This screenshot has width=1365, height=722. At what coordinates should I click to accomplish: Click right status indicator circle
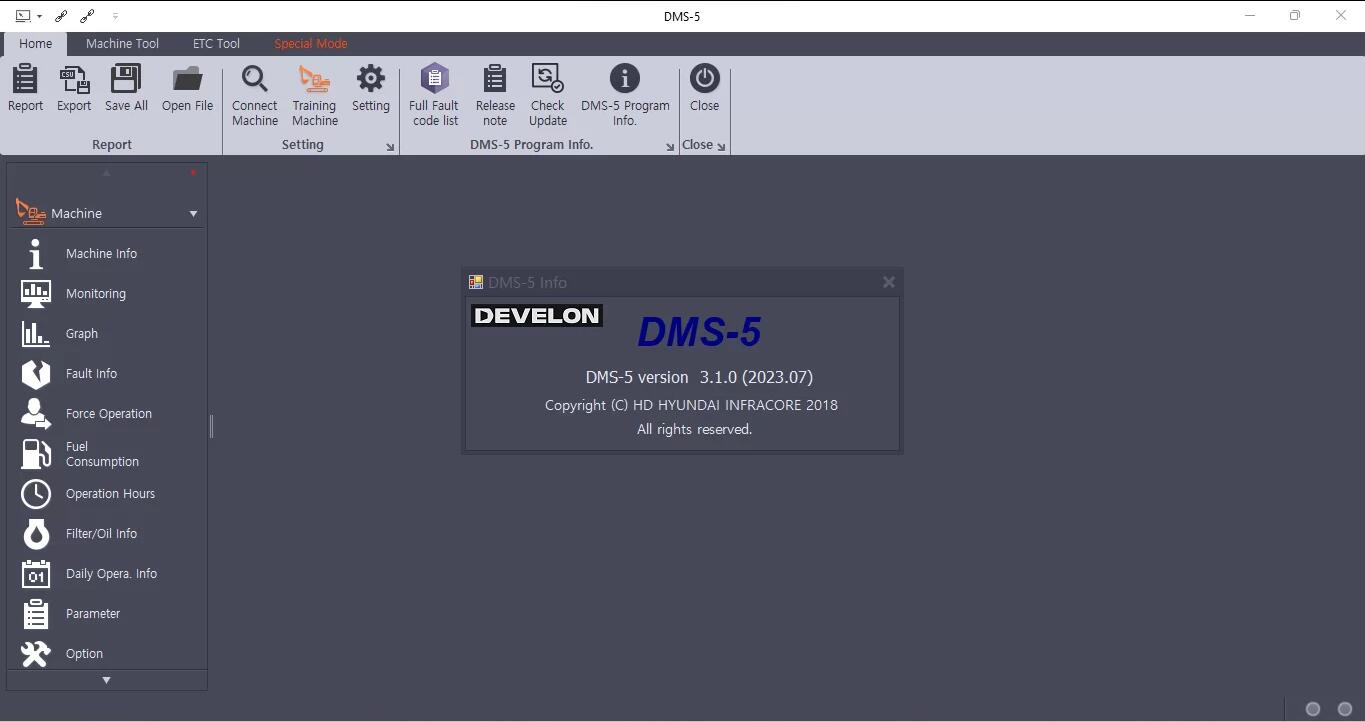pos(1345,709)
